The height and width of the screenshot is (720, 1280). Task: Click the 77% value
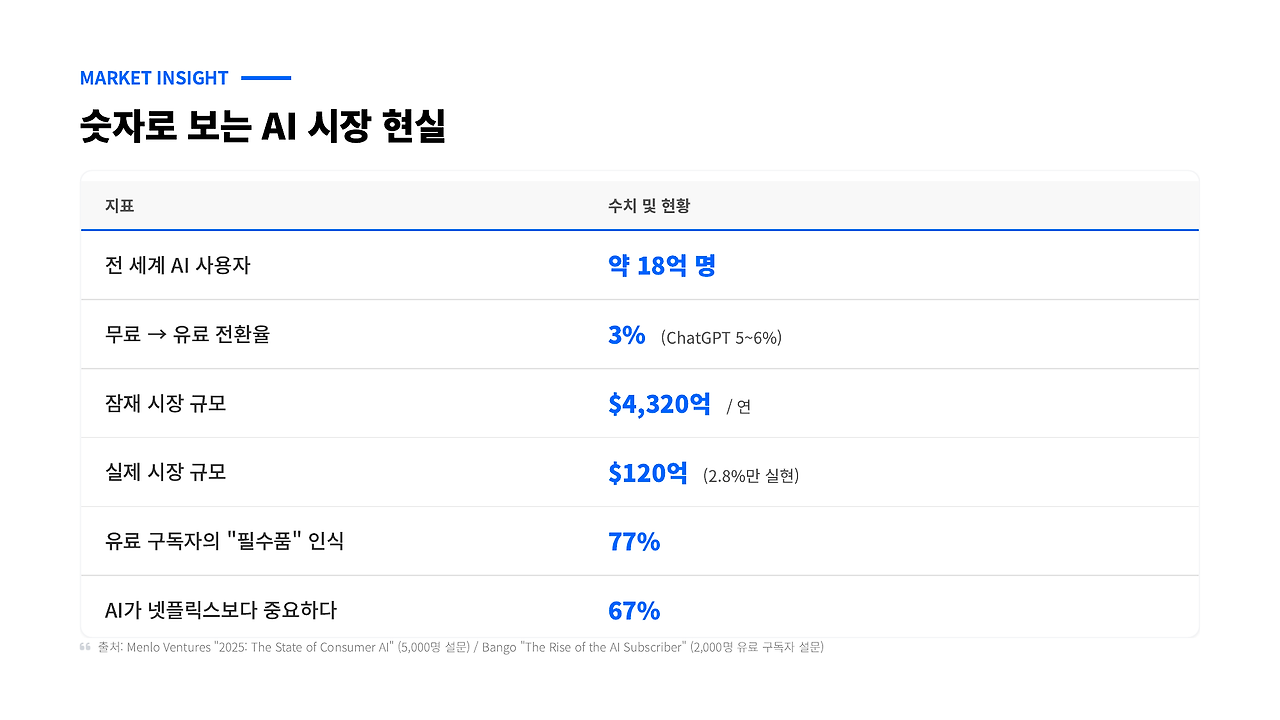(x=634, y=542)
